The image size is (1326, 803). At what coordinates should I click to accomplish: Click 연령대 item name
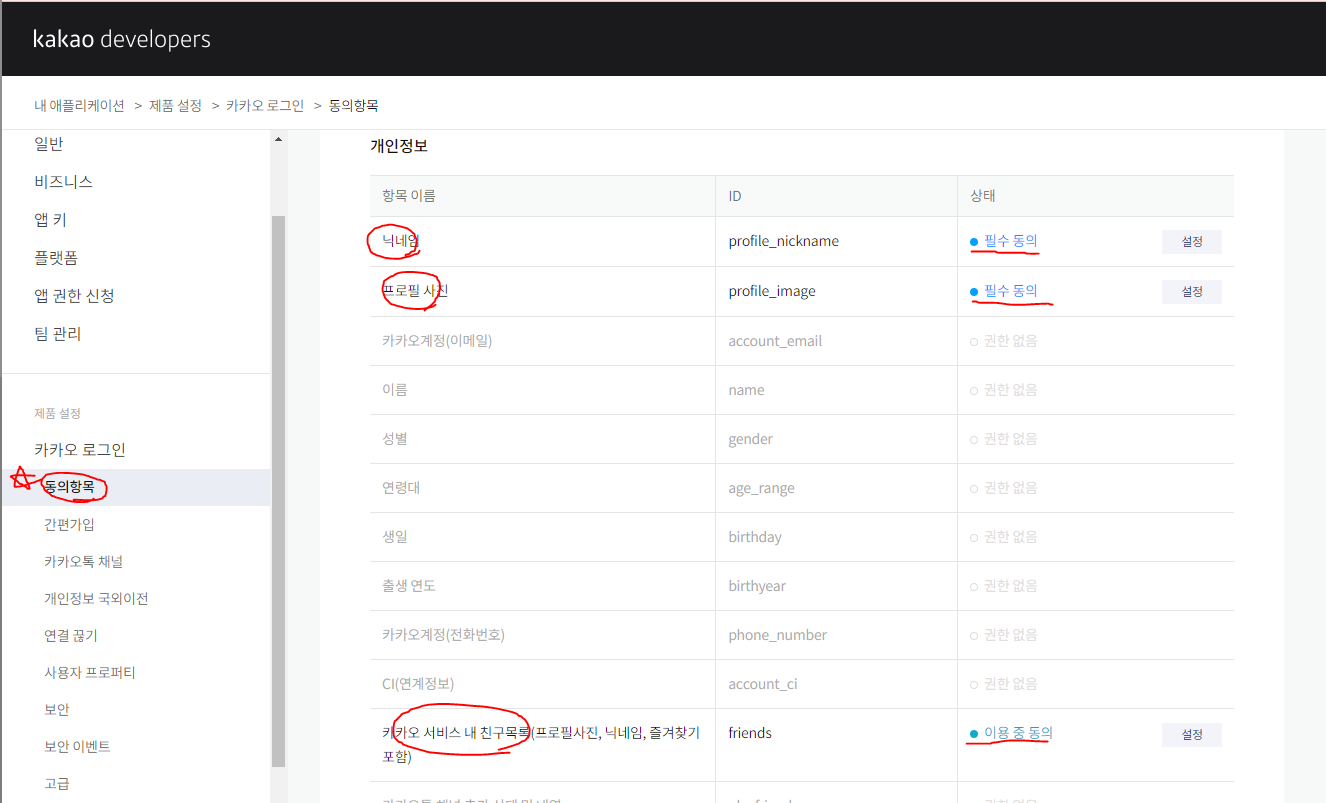pos(402,488)
